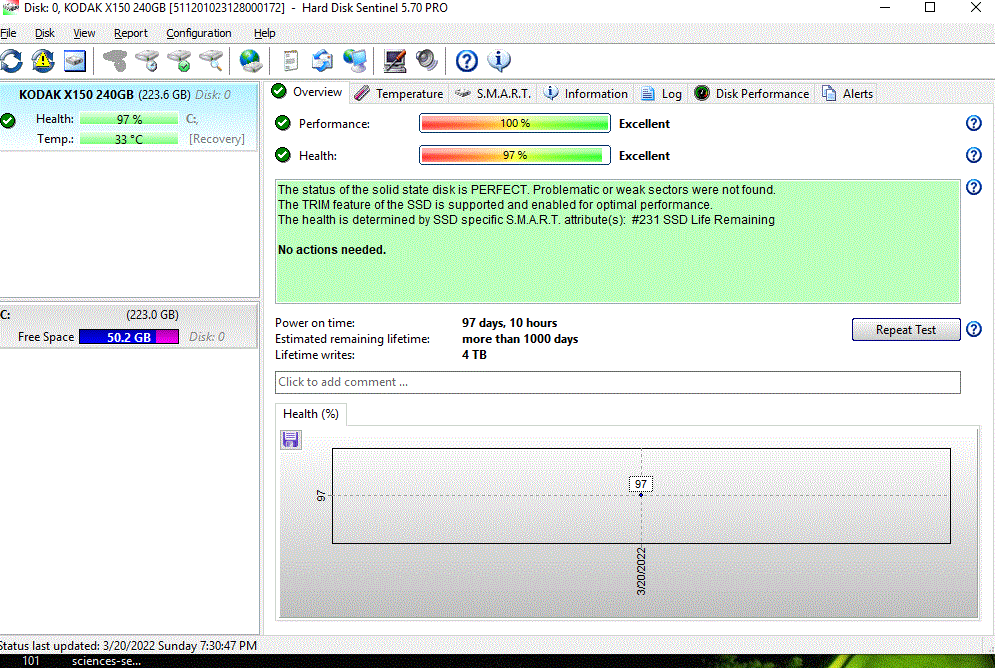Click the 50.2 GB free space bar
The image size is (995, 668).
coord(129,337)
